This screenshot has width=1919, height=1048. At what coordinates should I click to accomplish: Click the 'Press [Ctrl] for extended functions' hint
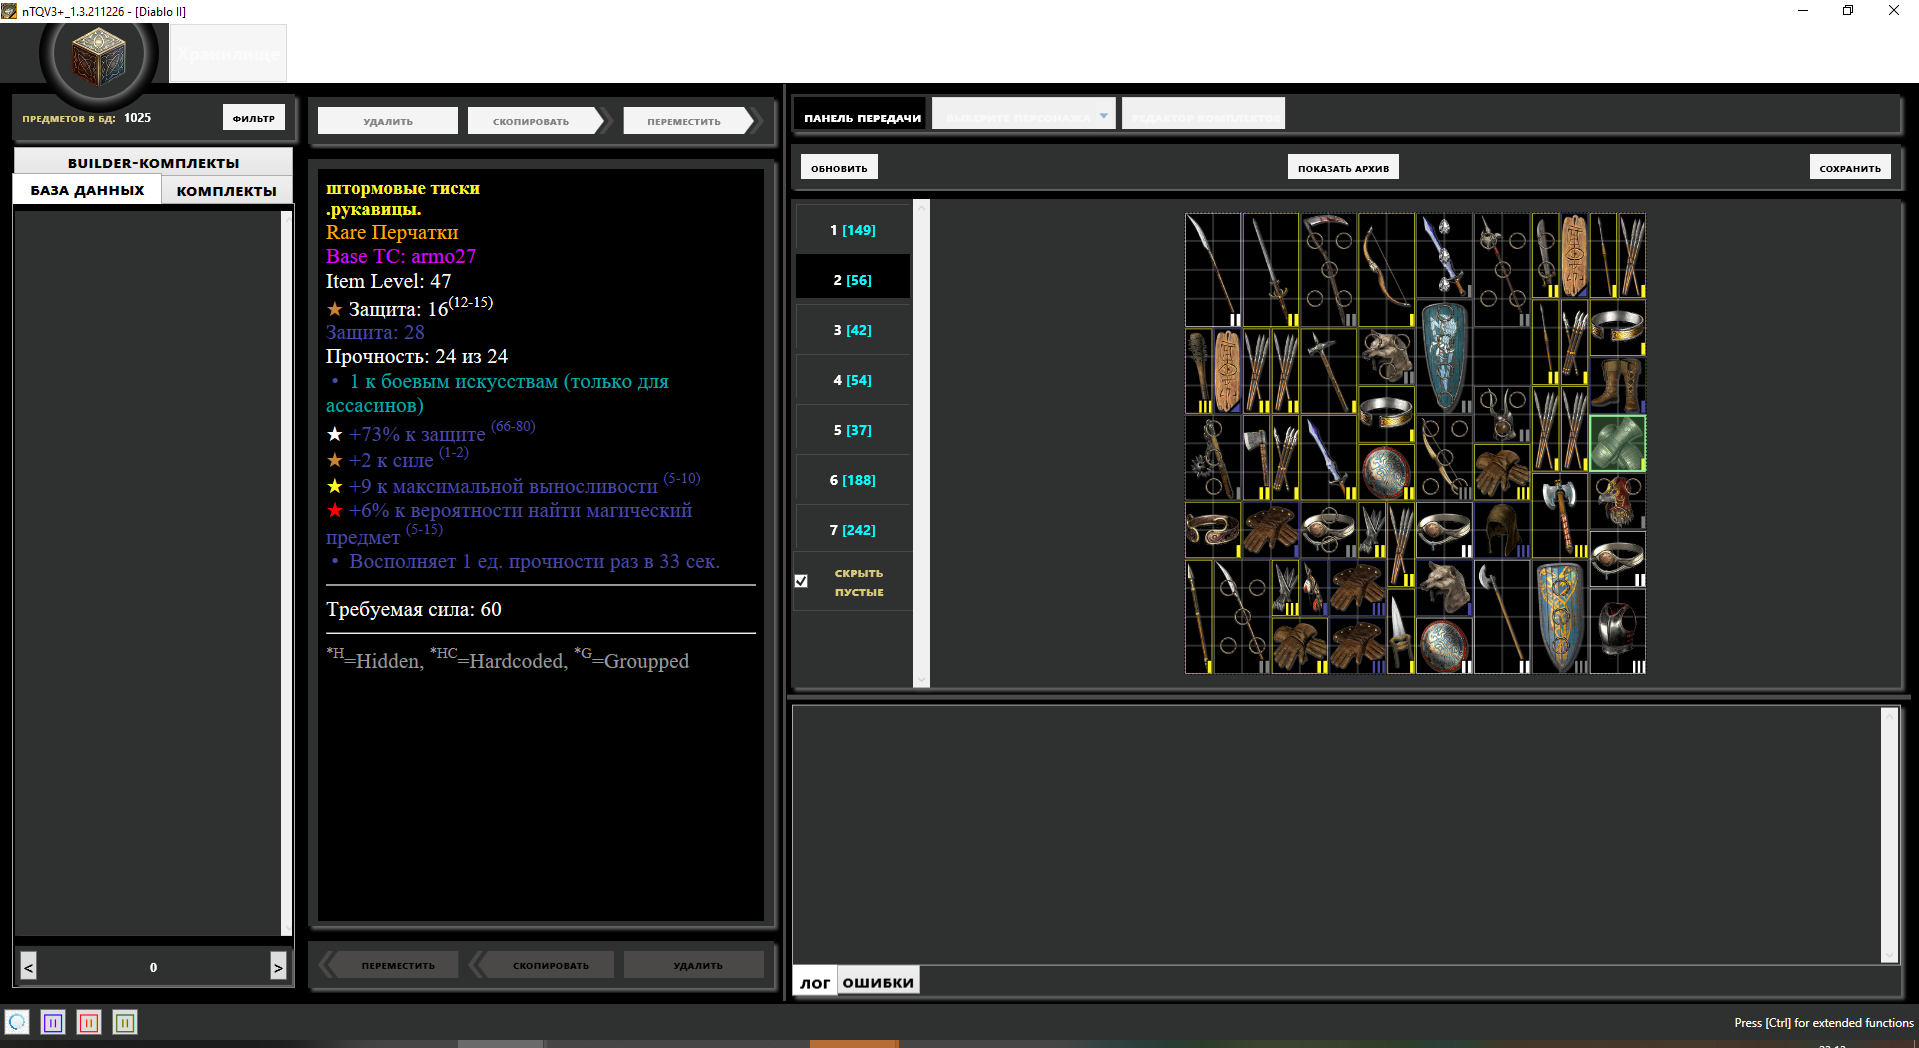[x=1823, y=1022]
